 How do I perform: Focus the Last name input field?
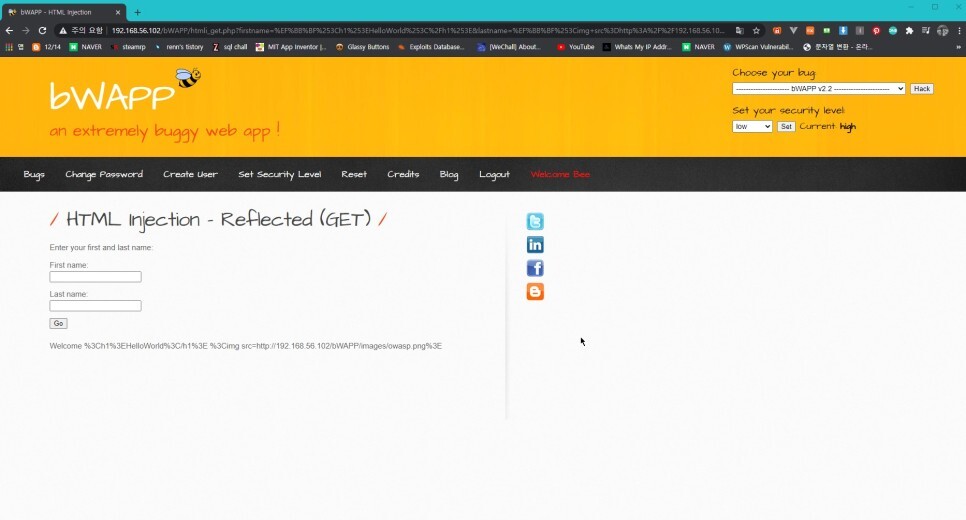pyautogui.click(x=95, y=306)
